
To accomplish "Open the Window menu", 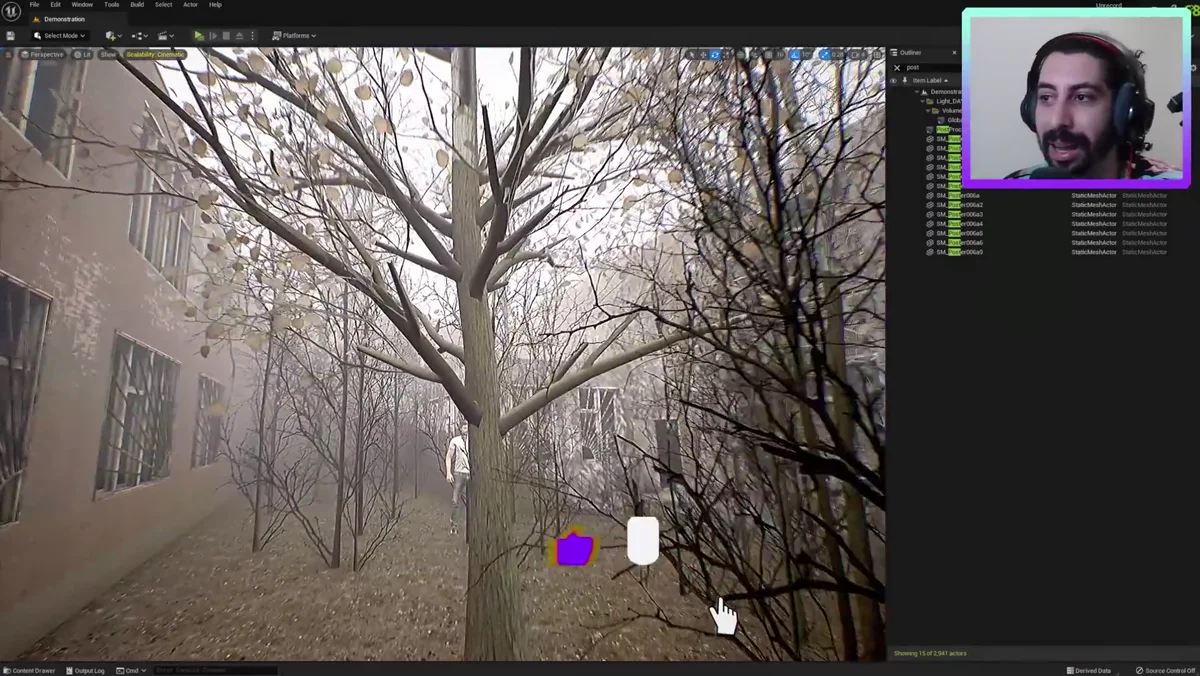I will pyautogui.click(x=82, y=5).
